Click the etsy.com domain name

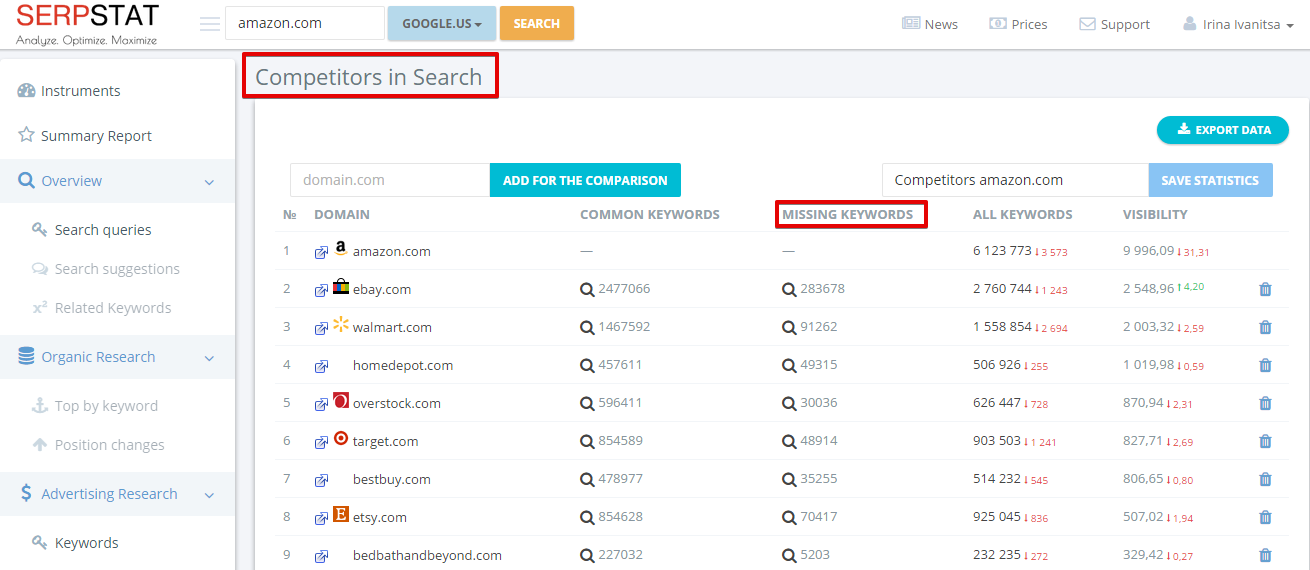[380, 517]
